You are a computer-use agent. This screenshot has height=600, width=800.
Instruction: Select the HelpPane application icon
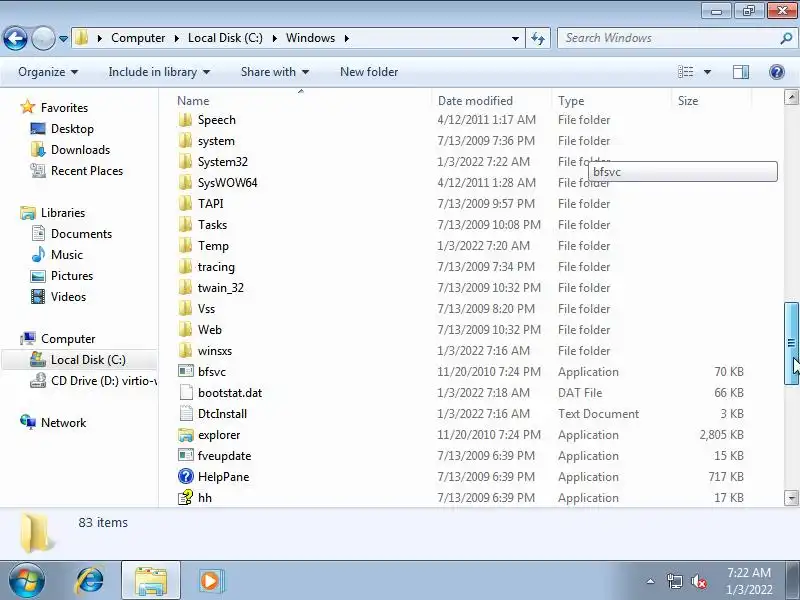[x=186, y=477]
